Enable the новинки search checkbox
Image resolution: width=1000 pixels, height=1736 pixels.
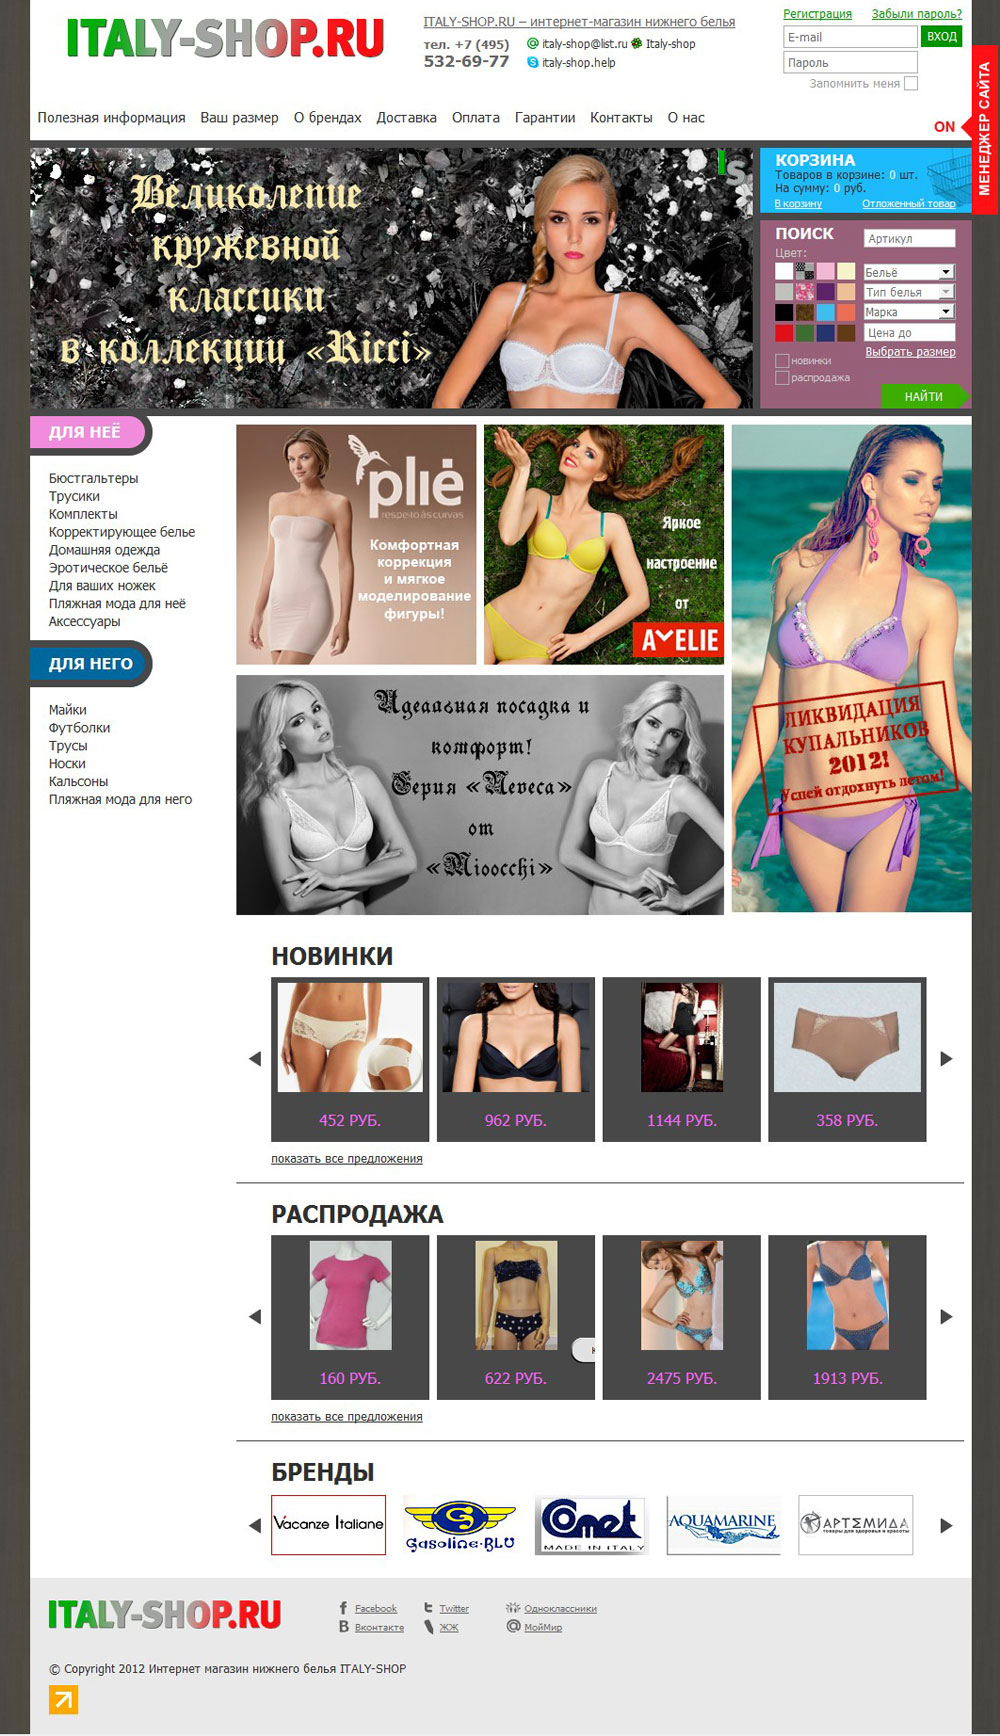(x=782, y=361)
